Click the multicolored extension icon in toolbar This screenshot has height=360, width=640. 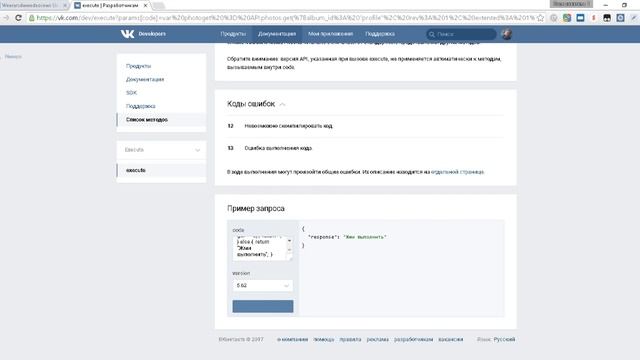pyautogui.click(x=567, y=18)
